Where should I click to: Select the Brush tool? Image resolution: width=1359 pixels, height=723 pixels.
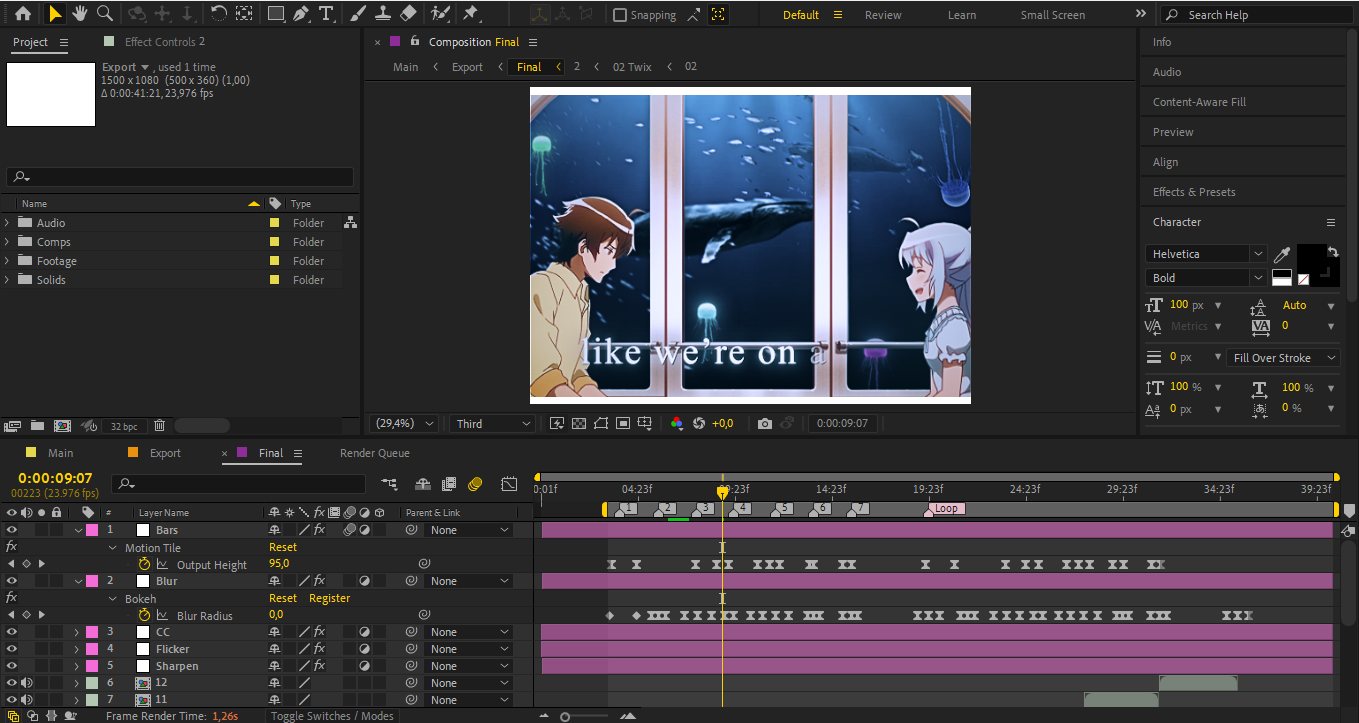(358, 14)
